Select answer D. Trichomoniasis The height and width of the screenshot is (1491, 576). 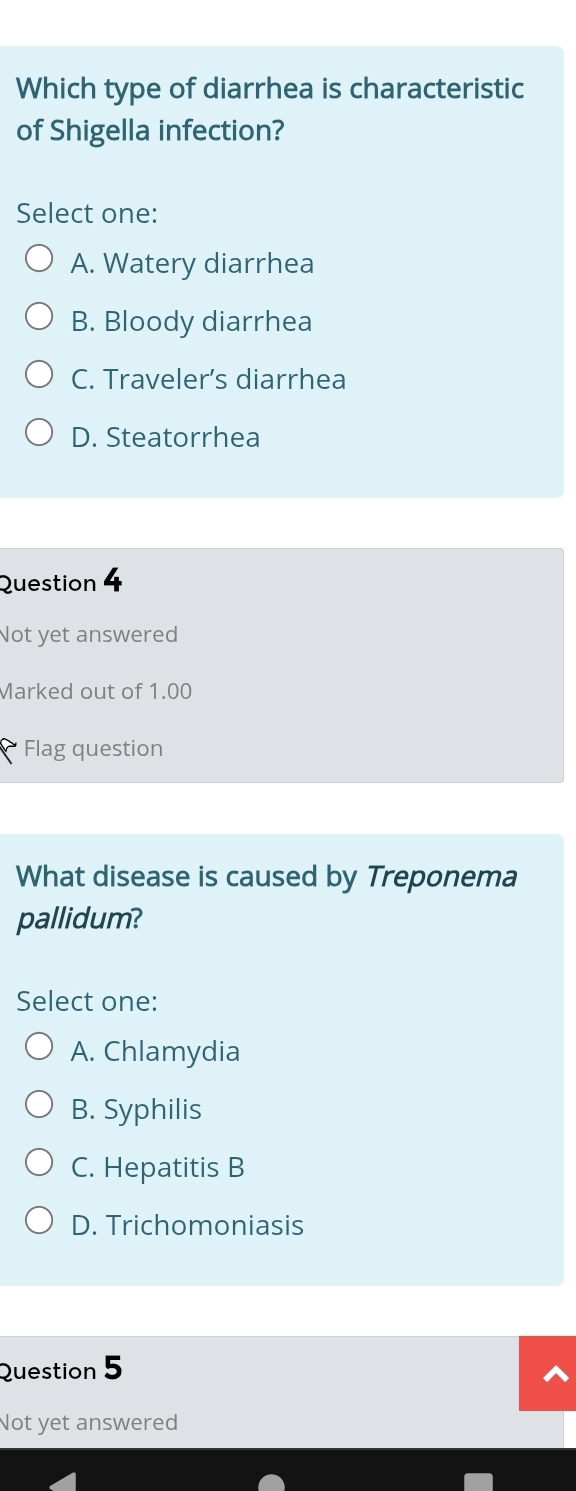click(38, 1220)
